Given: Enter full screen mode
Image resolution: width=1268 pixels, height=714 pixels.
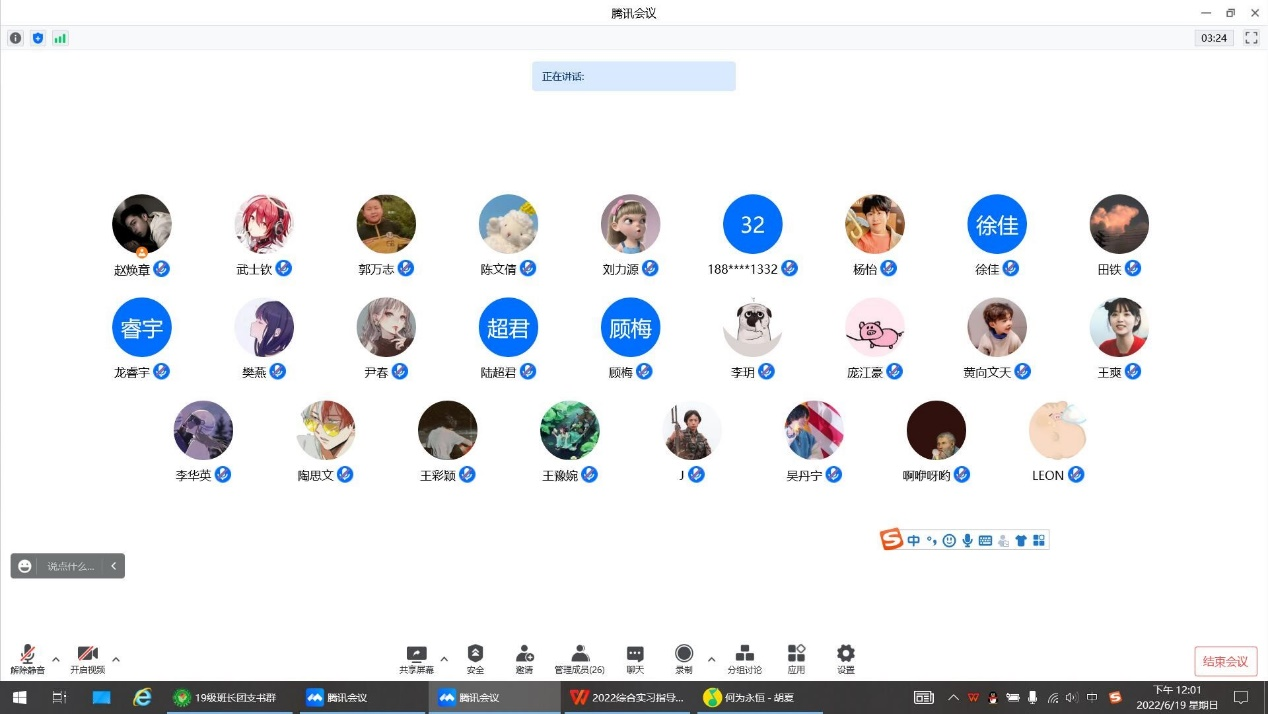Looking at the screenshot, I should 1251,38.
